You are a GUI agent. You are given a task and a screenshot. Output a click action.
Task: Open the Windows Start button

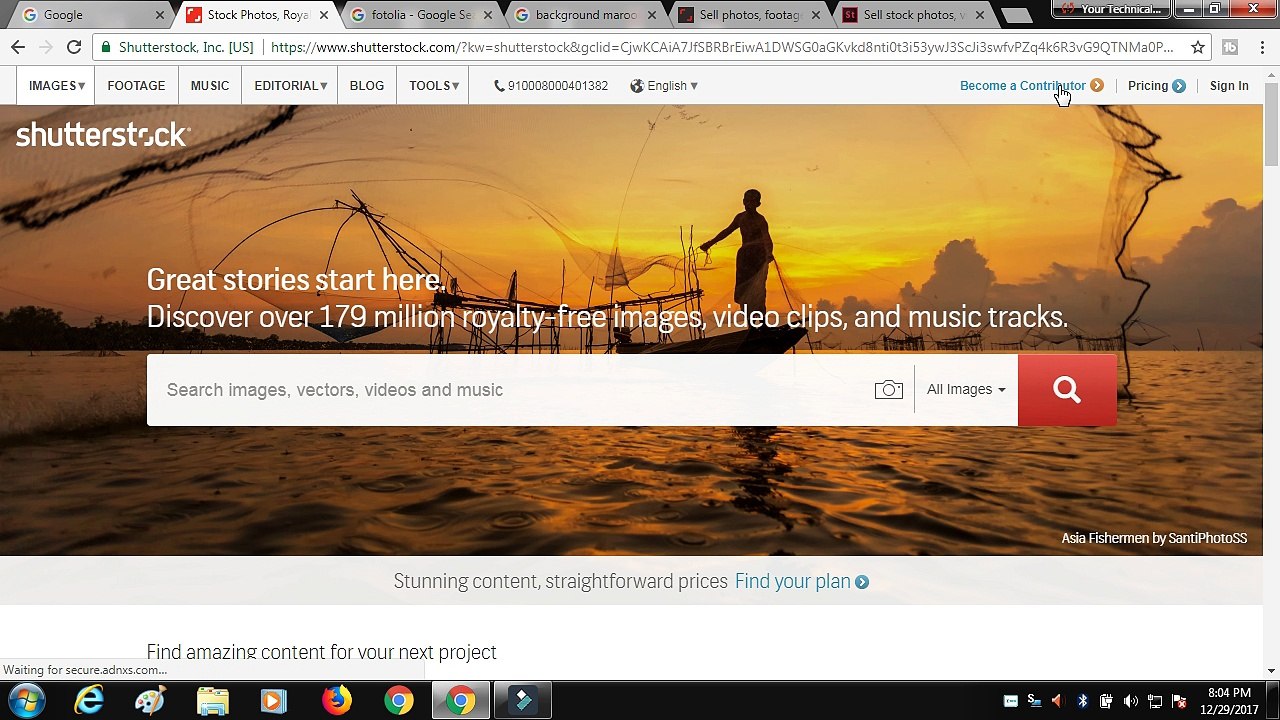pyautogui.click(x=27, y=700)
